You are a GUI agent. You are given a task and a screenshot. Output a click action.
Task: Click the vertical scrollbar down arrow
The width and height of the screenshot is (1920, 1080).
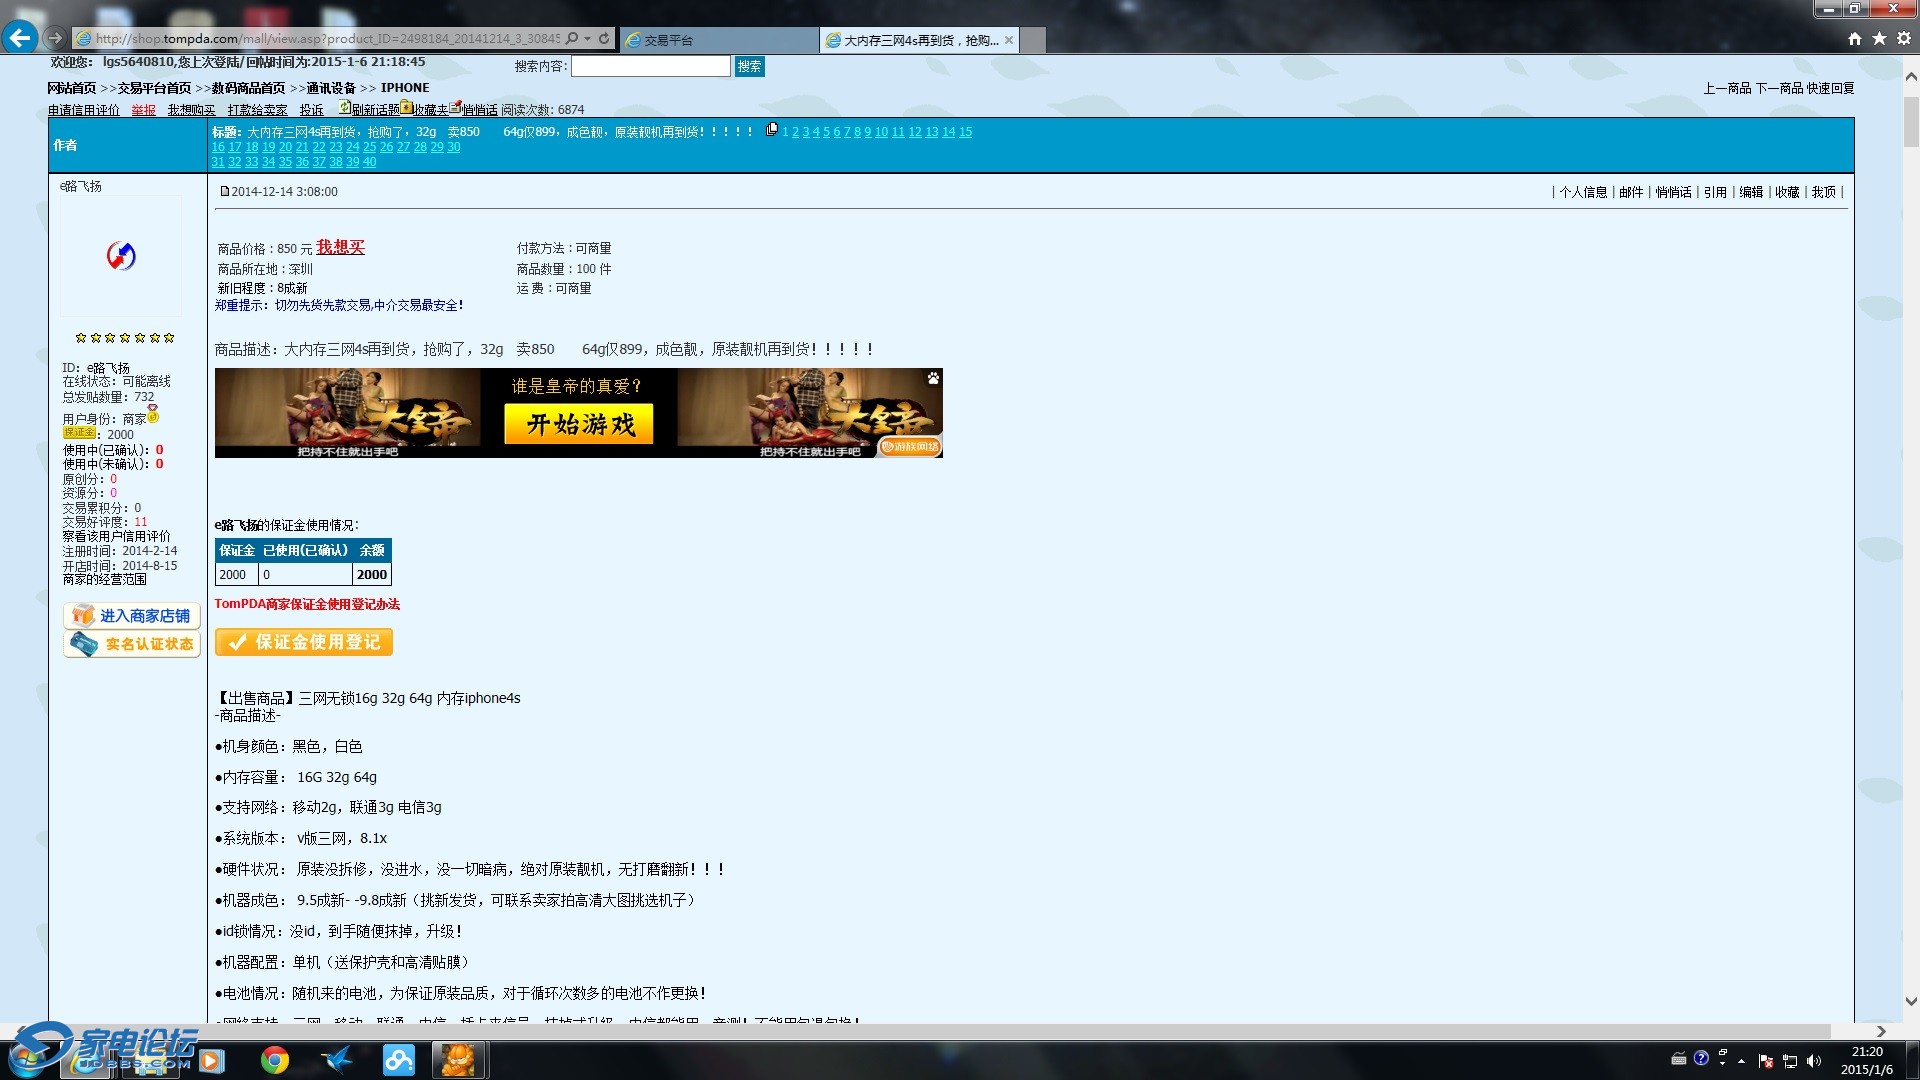tap(1911, 1001)
